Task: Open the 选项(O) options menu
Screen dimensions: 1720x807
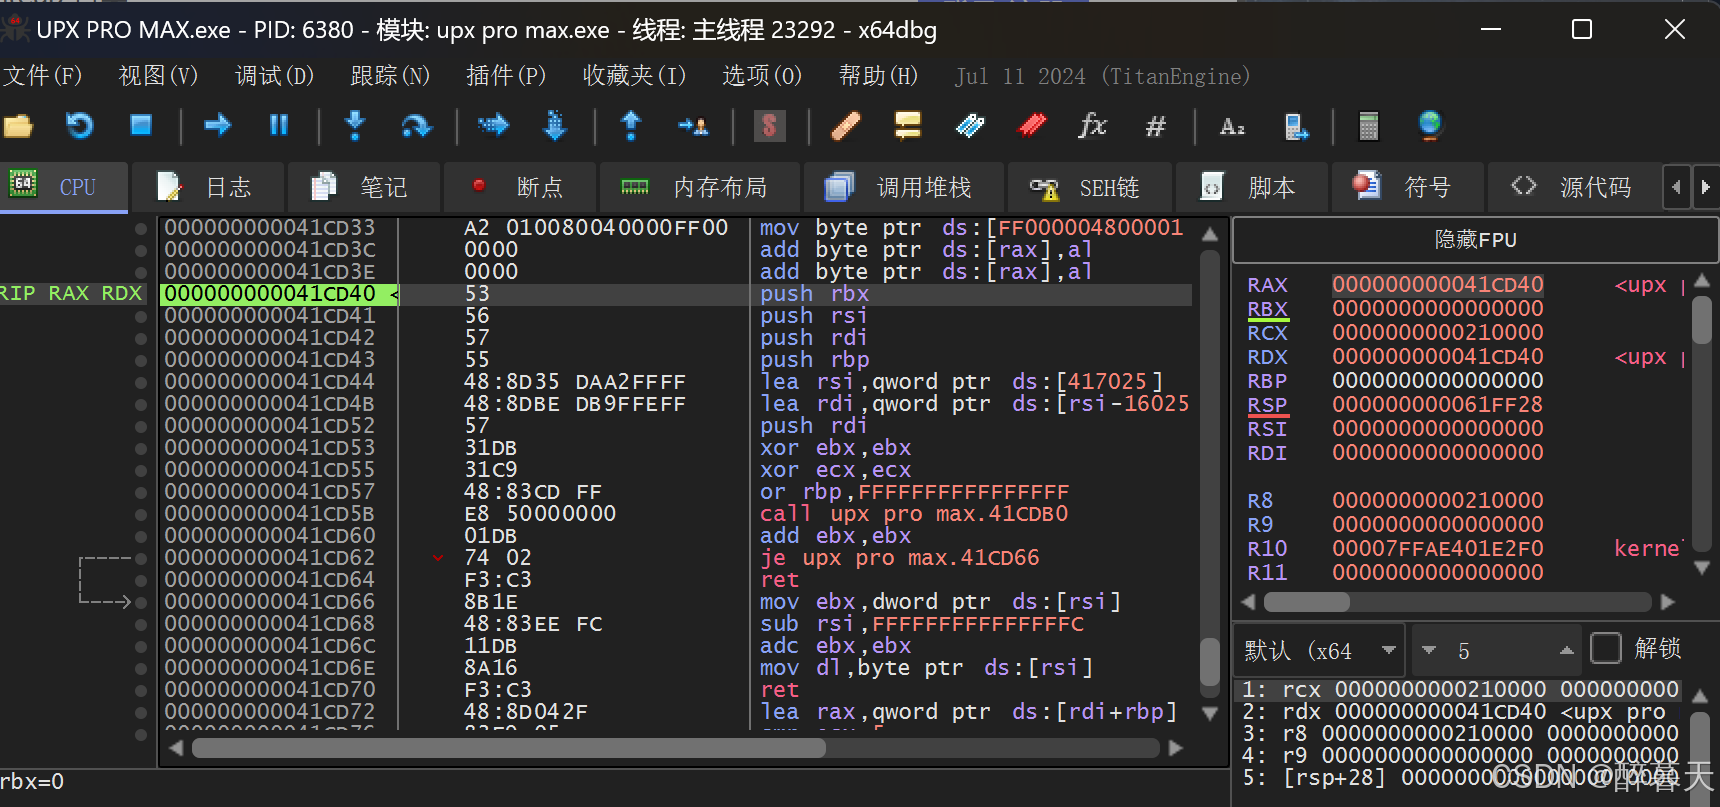Action: (762, 76)
